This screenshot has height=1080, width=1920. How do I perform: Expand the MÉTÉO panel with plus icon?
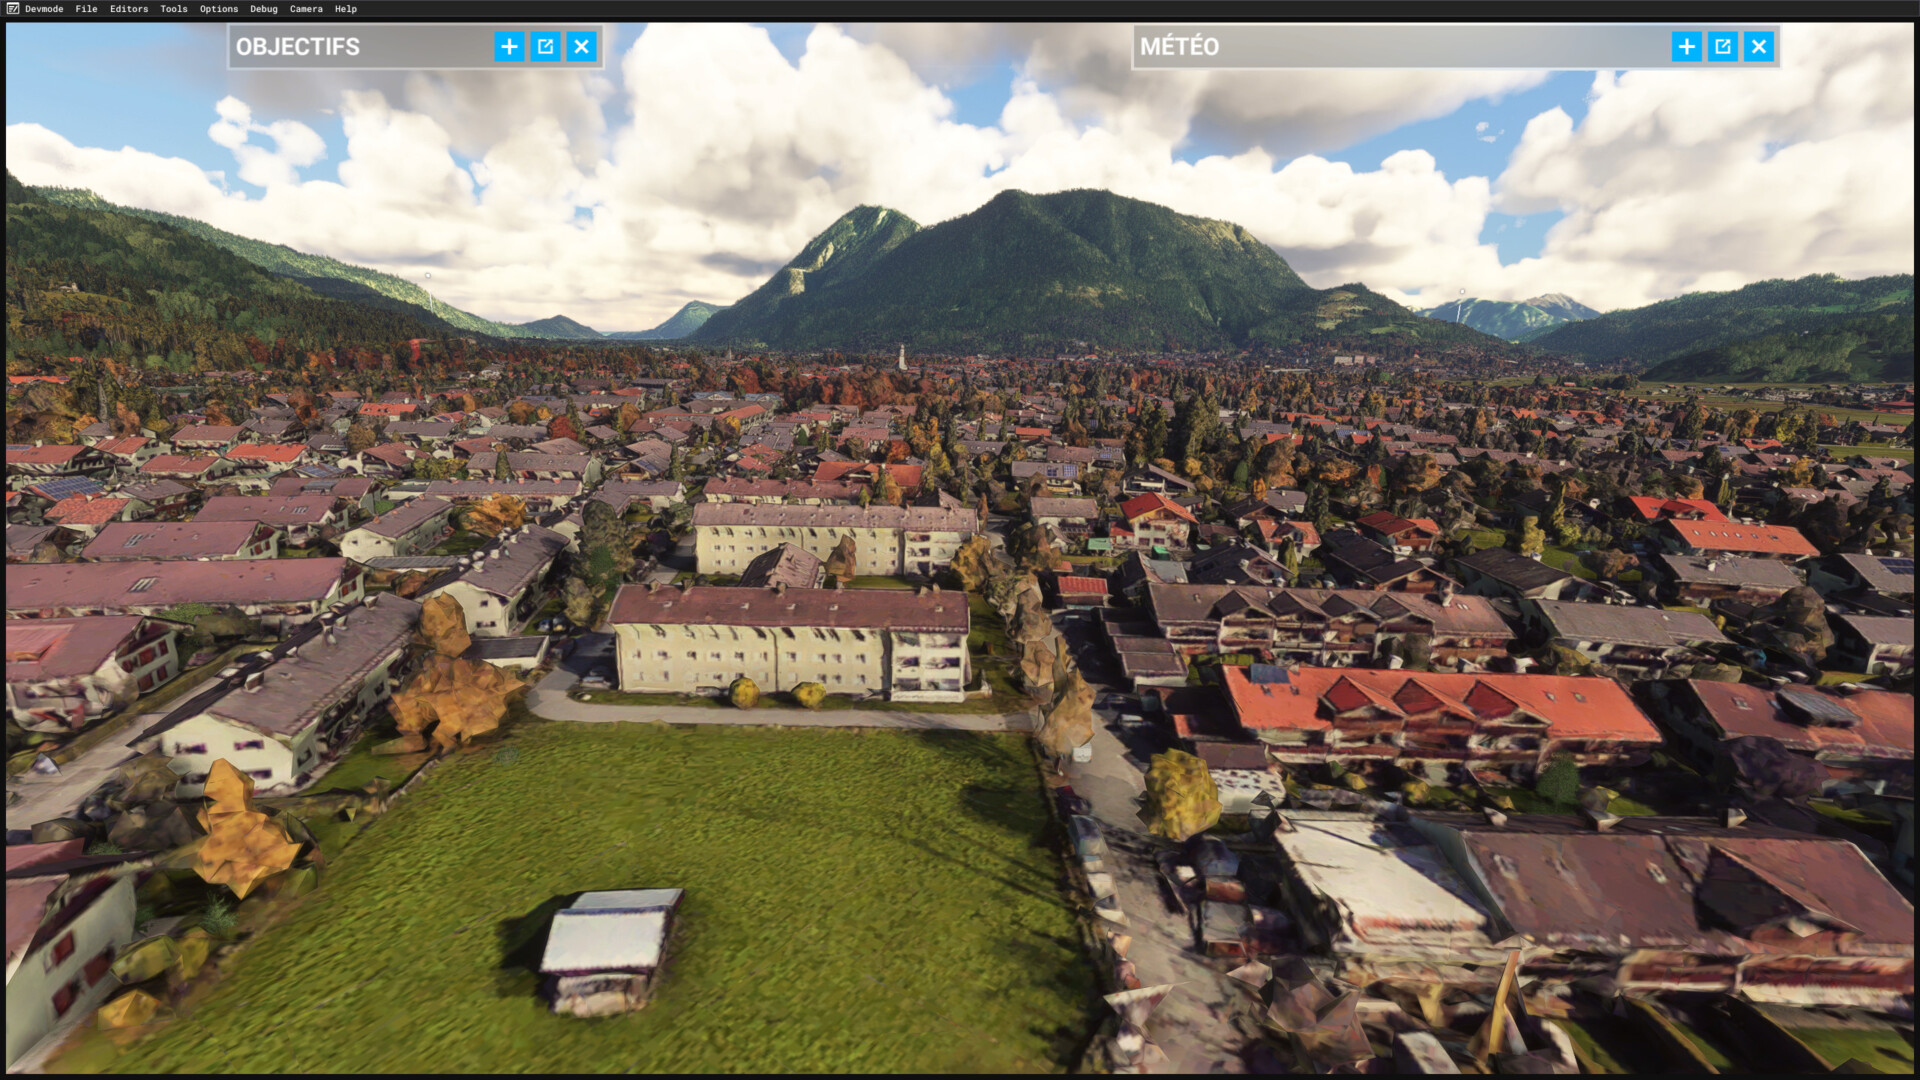tap(1686, 46)
